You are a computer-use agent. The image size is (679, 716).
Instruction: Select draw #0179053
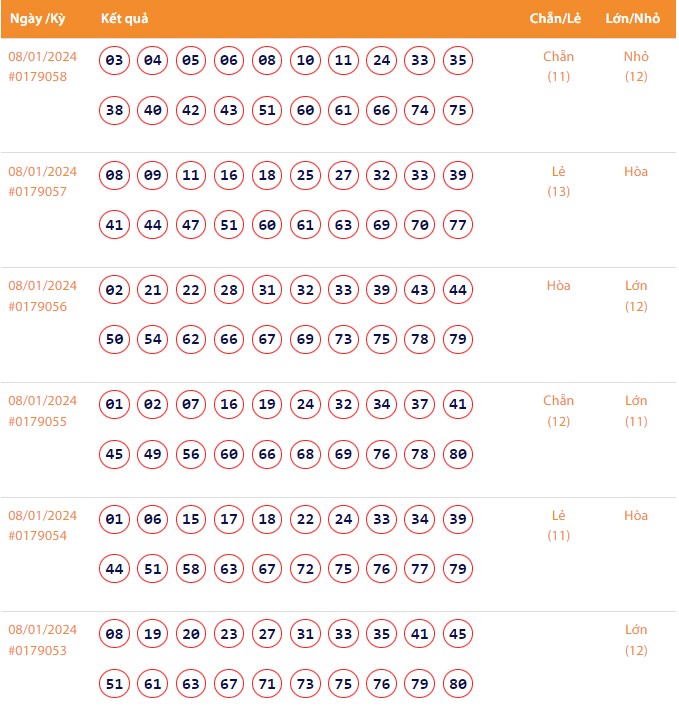(x=37, y=650)
